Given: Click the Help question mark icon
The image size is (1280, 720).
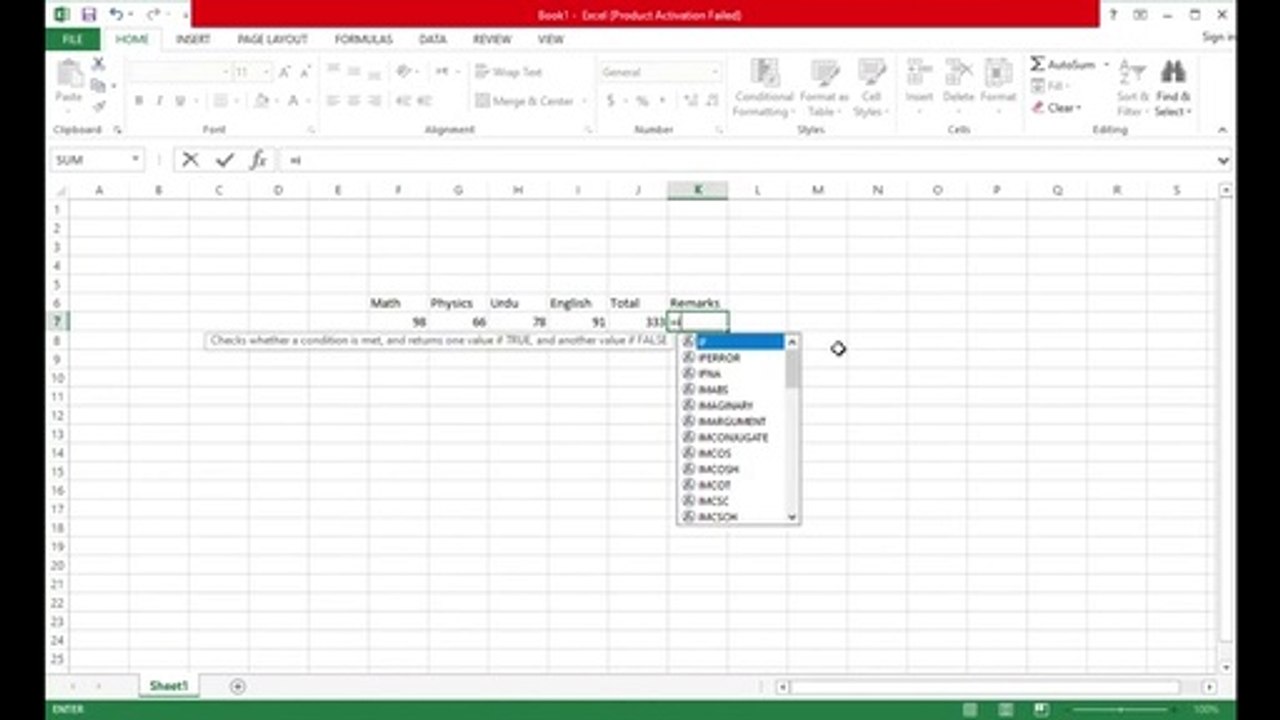Looking at the screenshot, I should click(1113, 15).
